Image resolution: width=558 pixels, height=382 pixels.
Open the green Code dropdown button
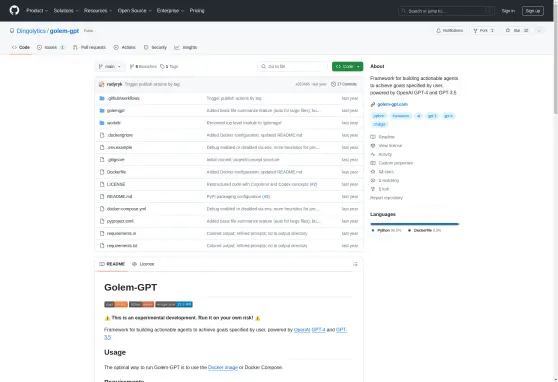[x=347, y=67]
